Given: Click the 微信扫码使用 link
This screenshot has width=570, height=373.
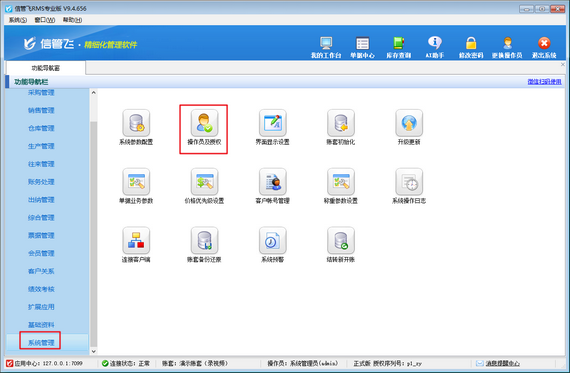Looking at the screenshot, I should [x=544, y=82].
